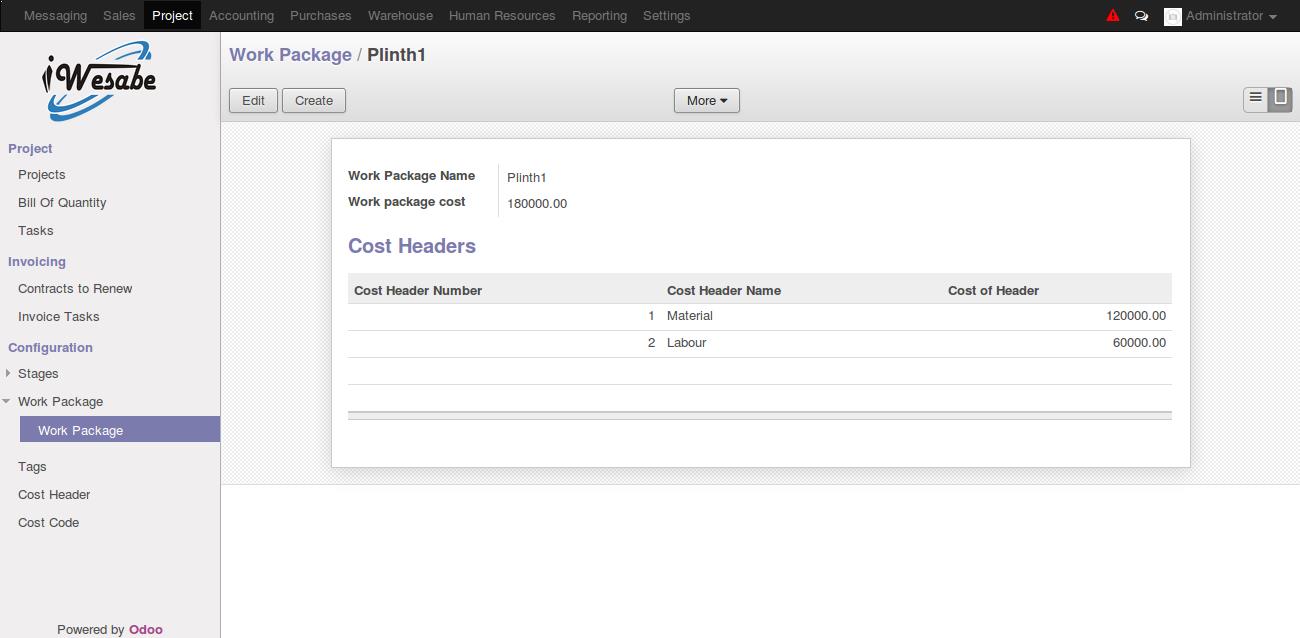1300x638 pixels.
Task: Open the Administrator user dropdown
Action: (1230, 16)
